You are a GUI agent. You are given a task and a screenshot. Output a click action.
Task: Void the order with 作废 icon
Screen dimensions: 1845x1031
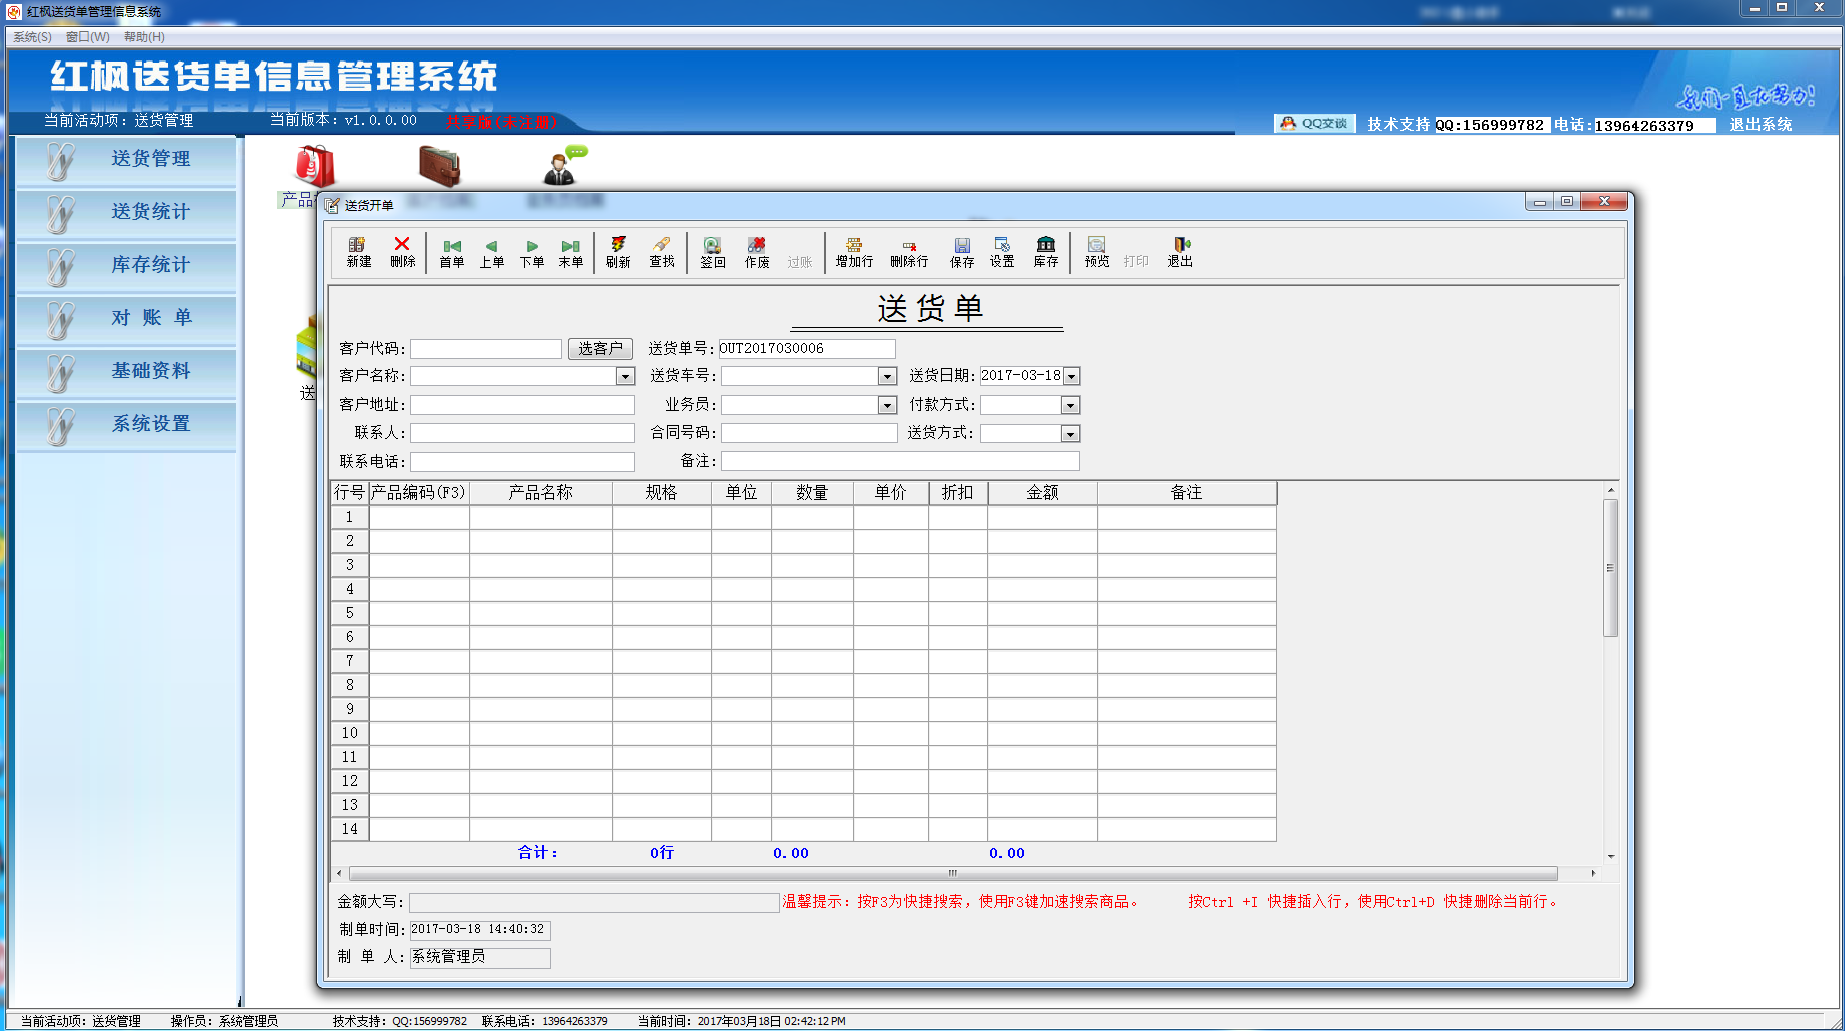point(756,252)
